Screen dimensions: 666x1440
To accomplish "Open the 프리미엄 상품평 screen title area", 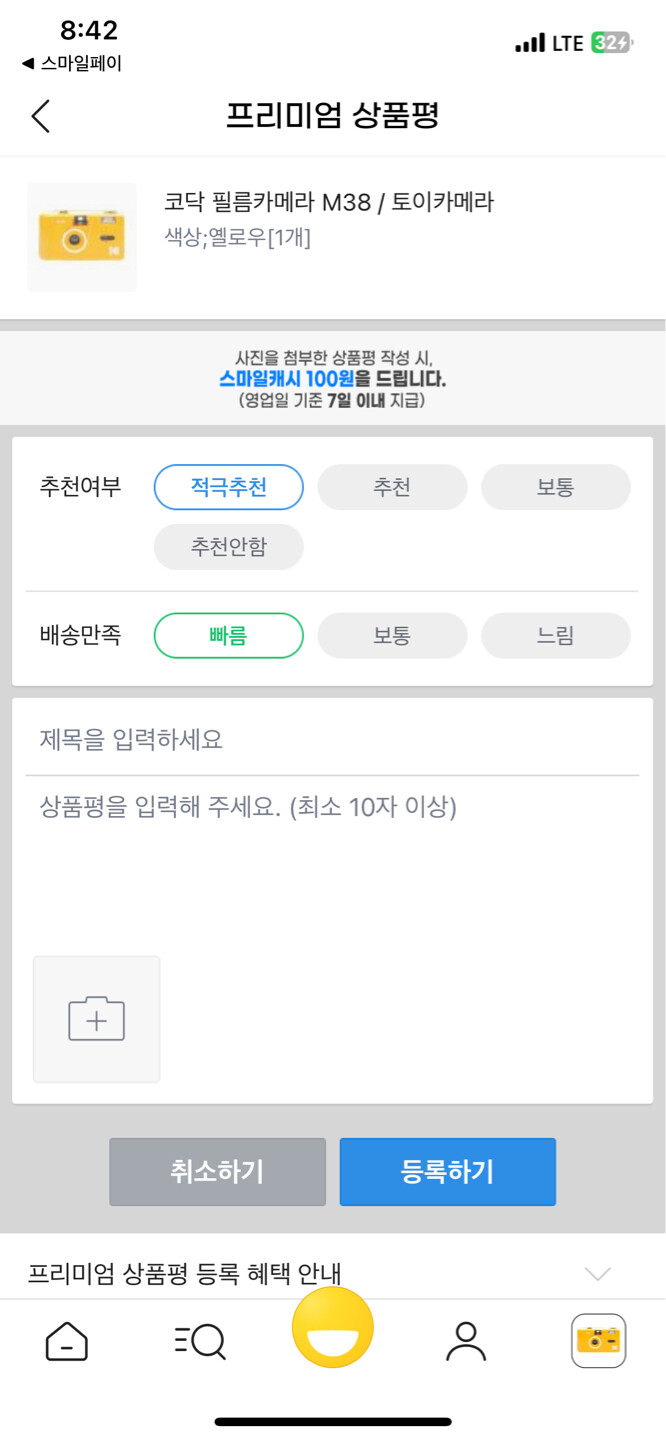I will [x=333, y=116].
